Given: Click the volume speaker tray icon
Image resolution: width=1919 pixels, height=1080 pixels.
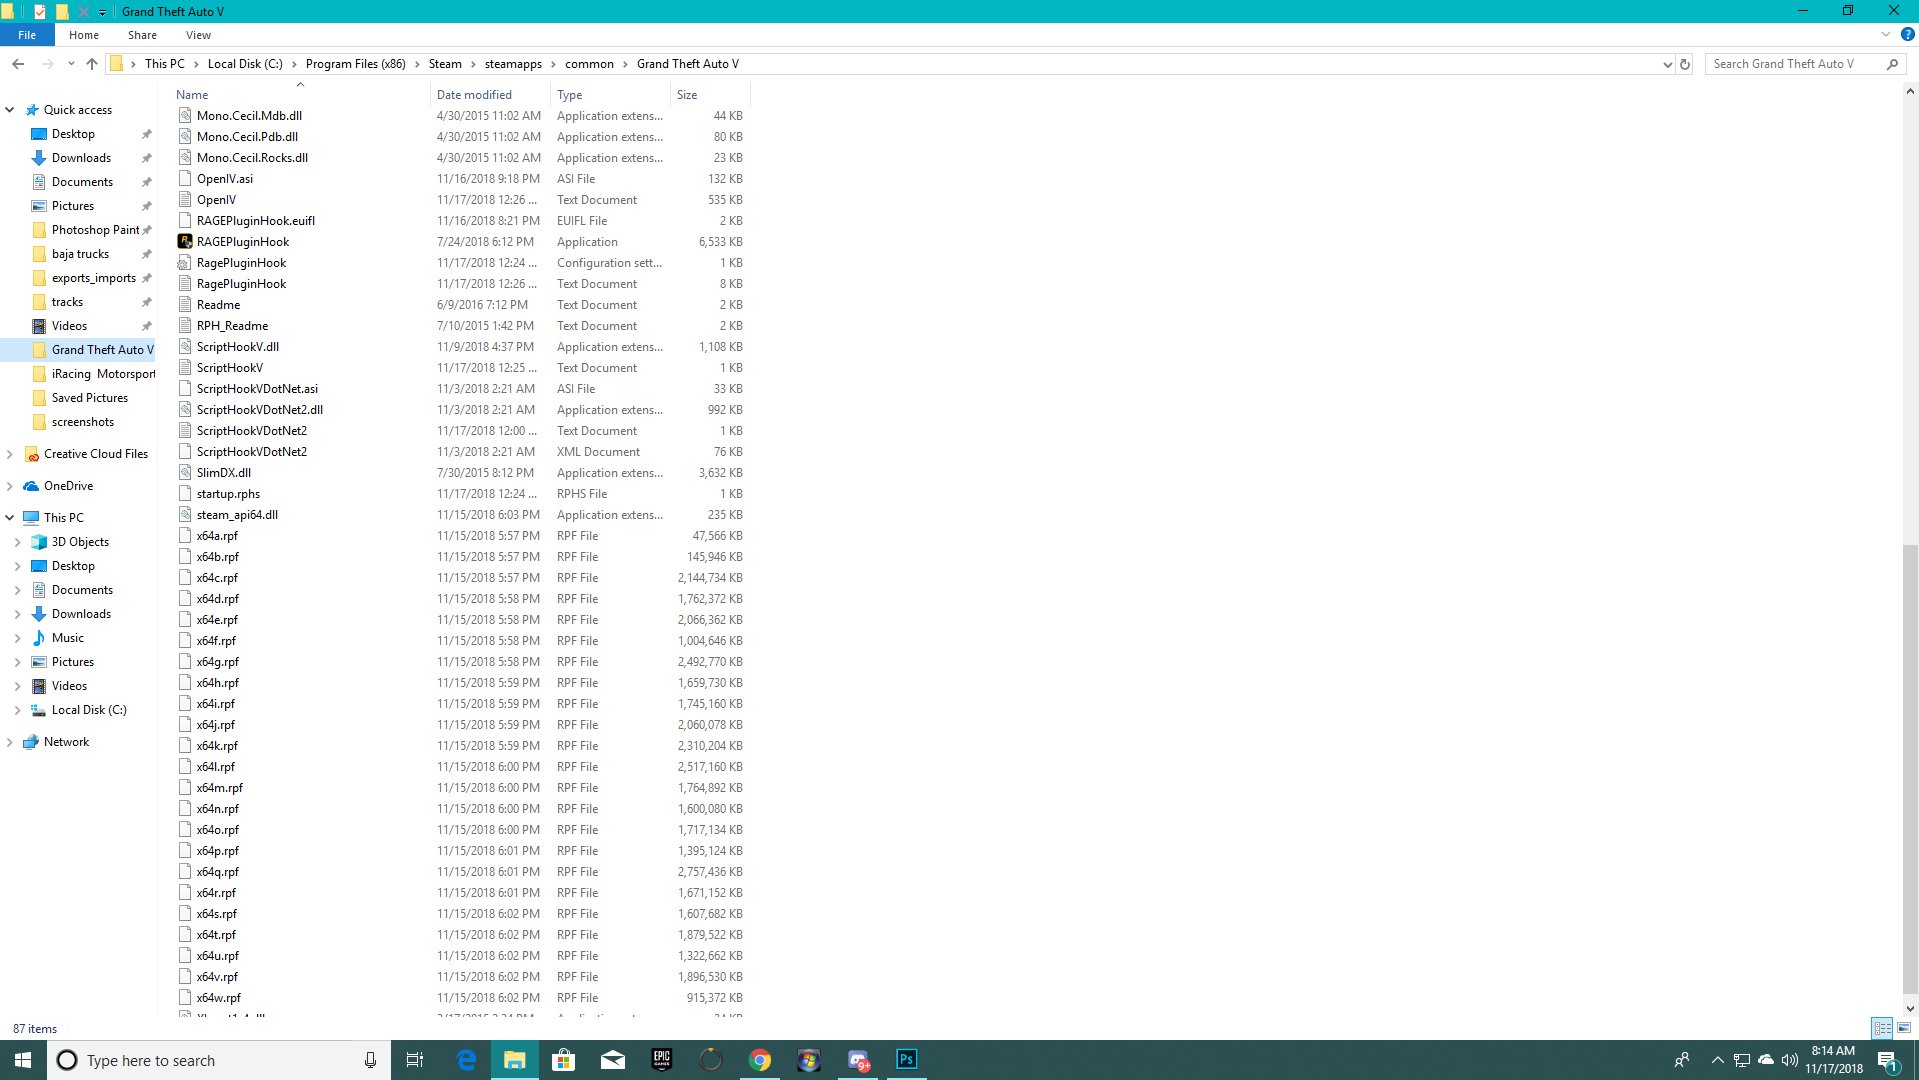Looking at the screenshot, I should coord(1790,1060).
